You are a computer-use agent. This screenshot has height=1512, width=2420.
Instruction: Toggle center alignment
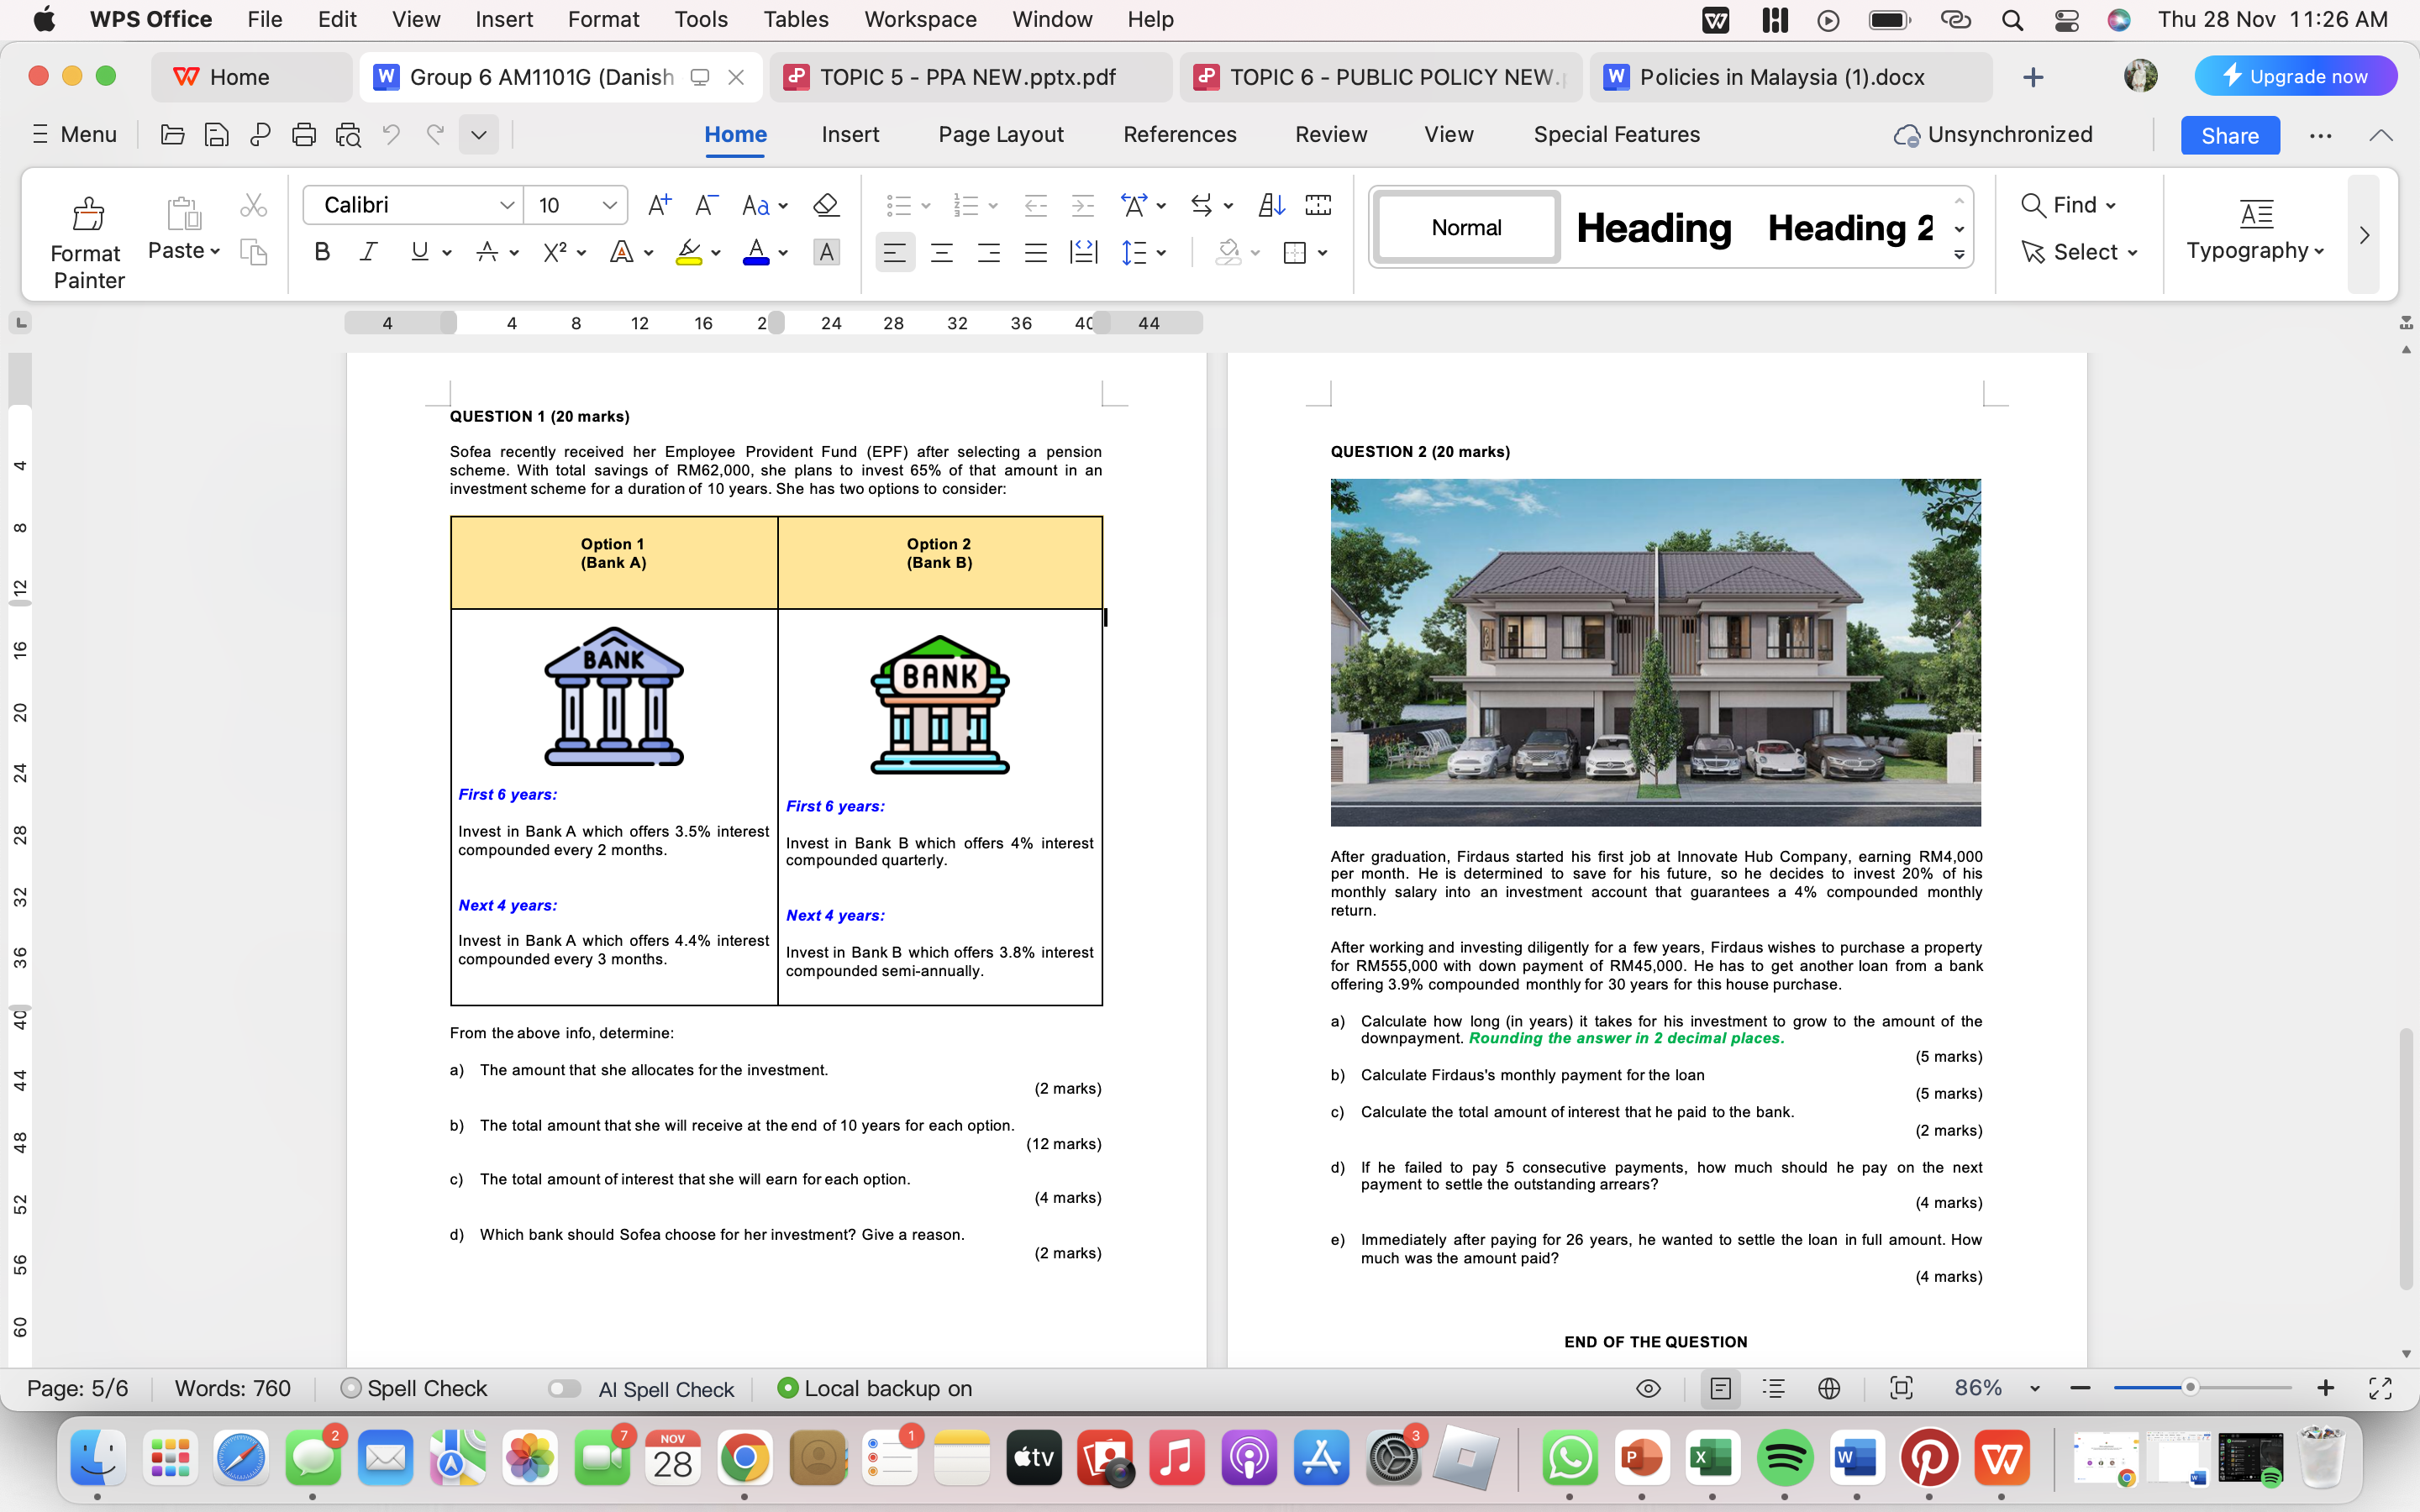(x=941, y=252)
